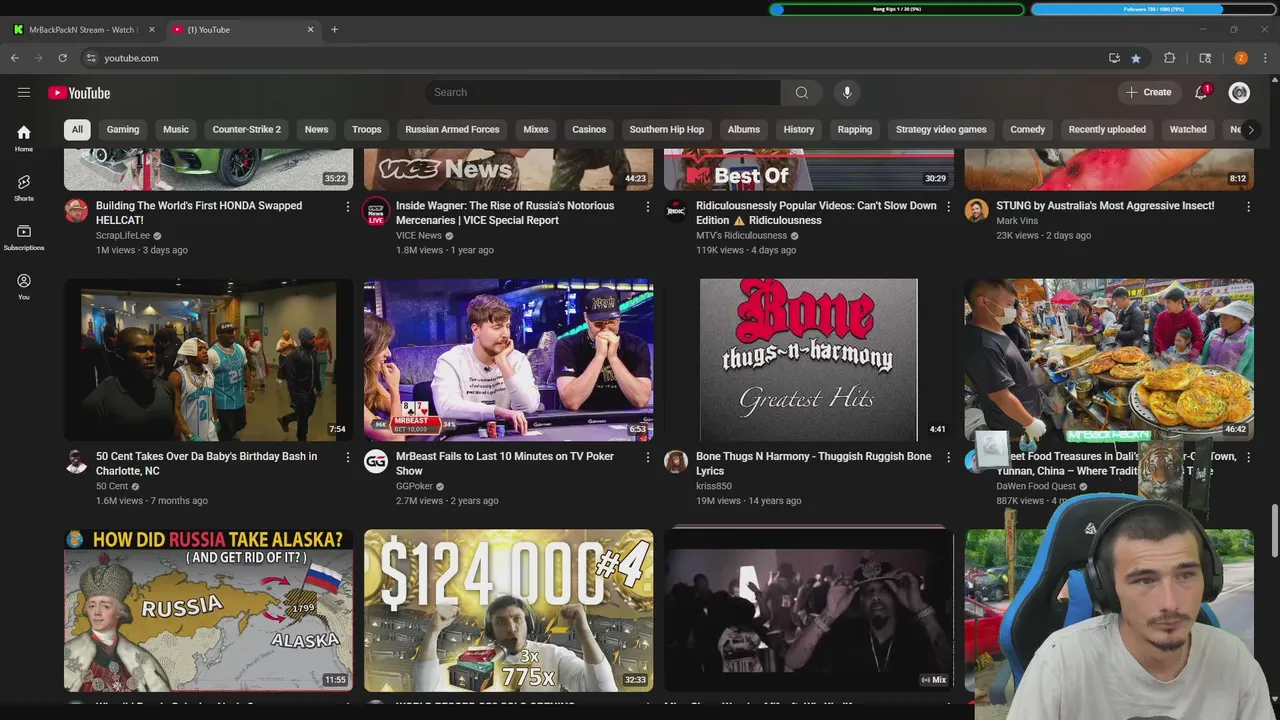Open options for Honda Swapped Hellcat video
This screenshot has width=1280, height=720.
tap(348, 206)
